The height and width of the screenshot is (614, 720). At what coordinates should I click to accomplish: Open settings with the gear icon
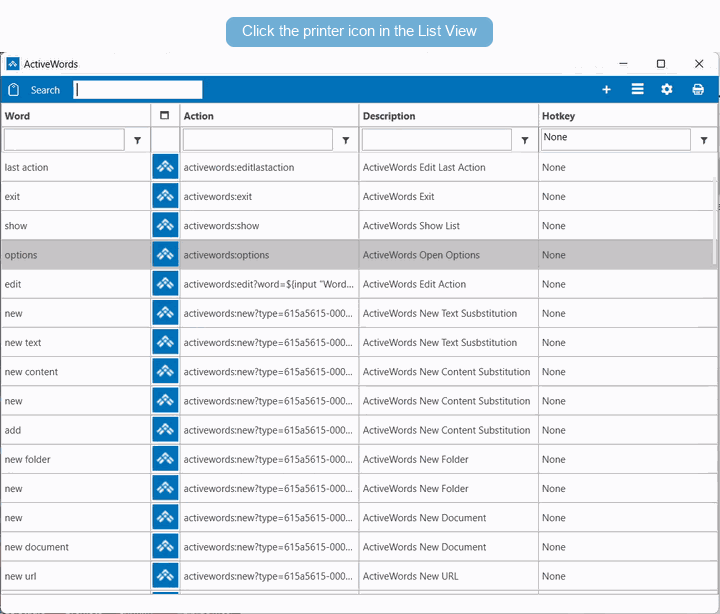tap(666, 89)
